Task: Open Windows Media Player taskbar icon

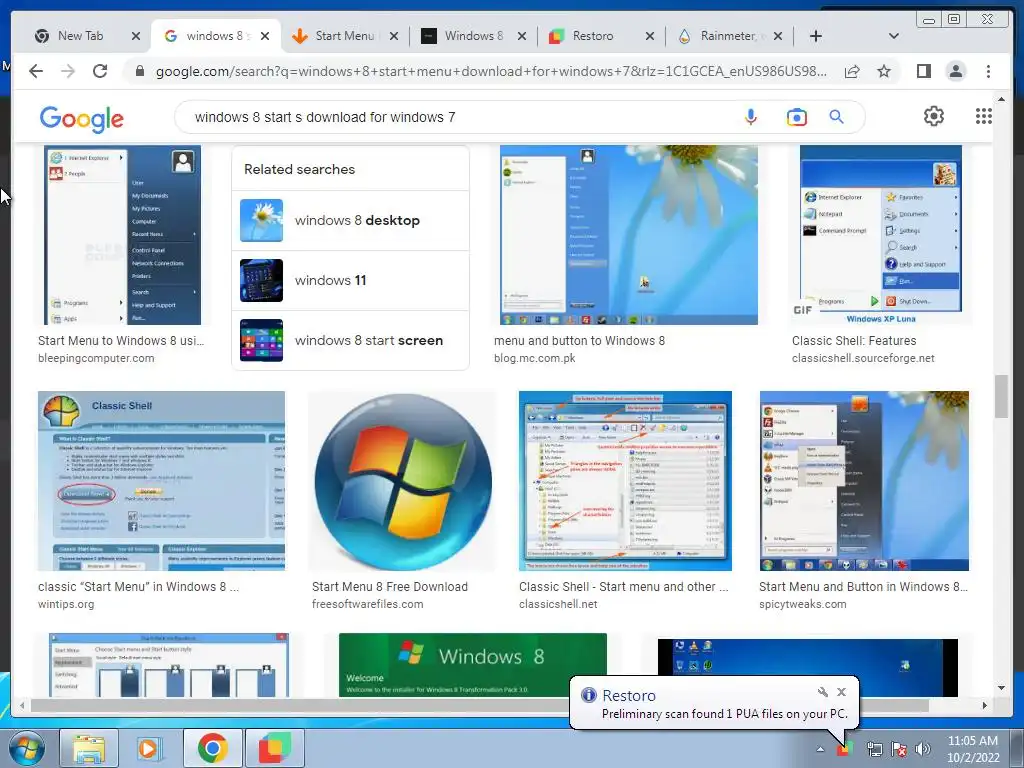Action: coord(150,748)
